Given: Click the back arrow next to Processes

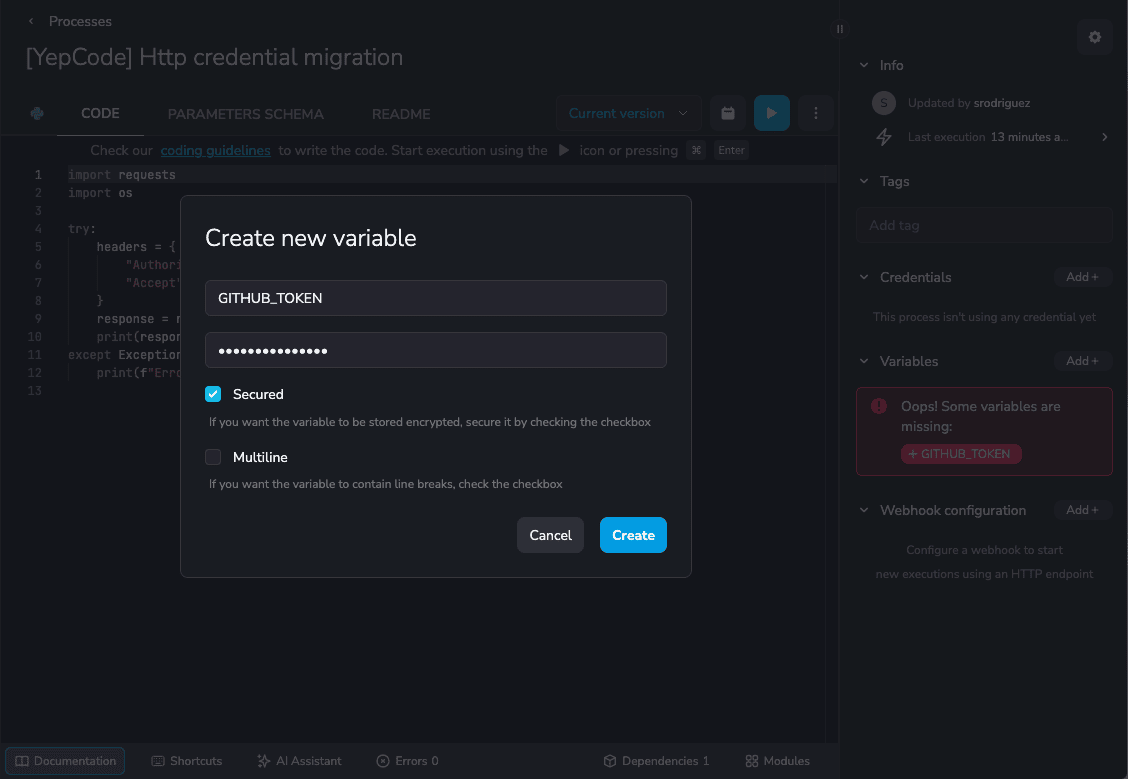Looking at the screenshot, I should (x=31, y=22).
